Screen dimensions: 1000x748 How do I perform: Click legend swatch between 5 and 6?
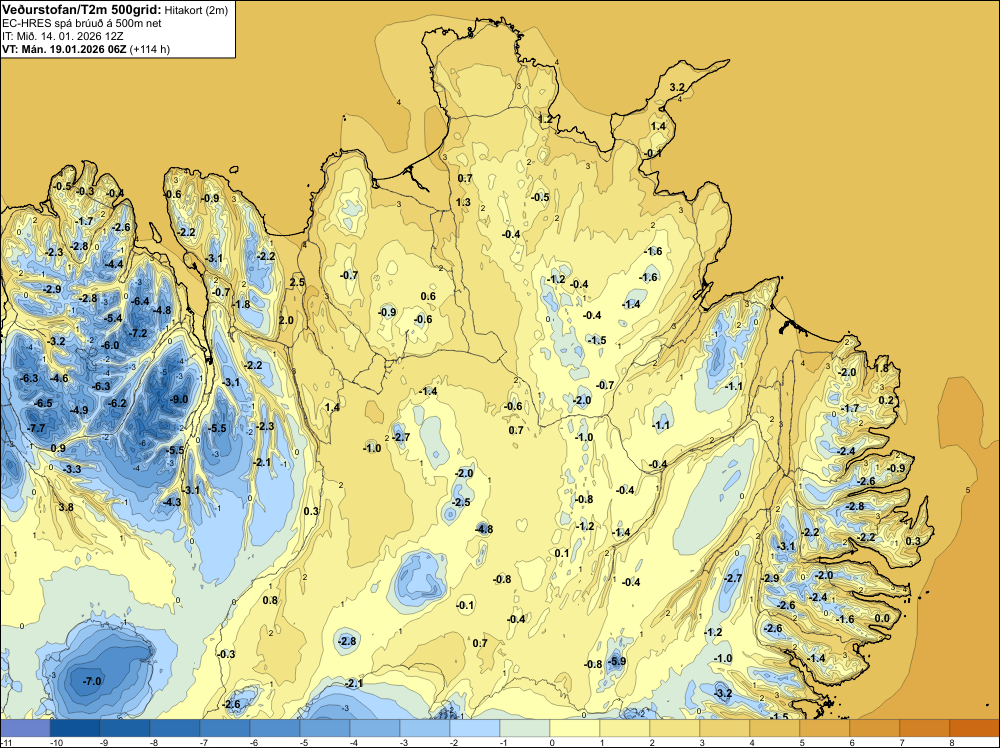(x=824, y=728)
